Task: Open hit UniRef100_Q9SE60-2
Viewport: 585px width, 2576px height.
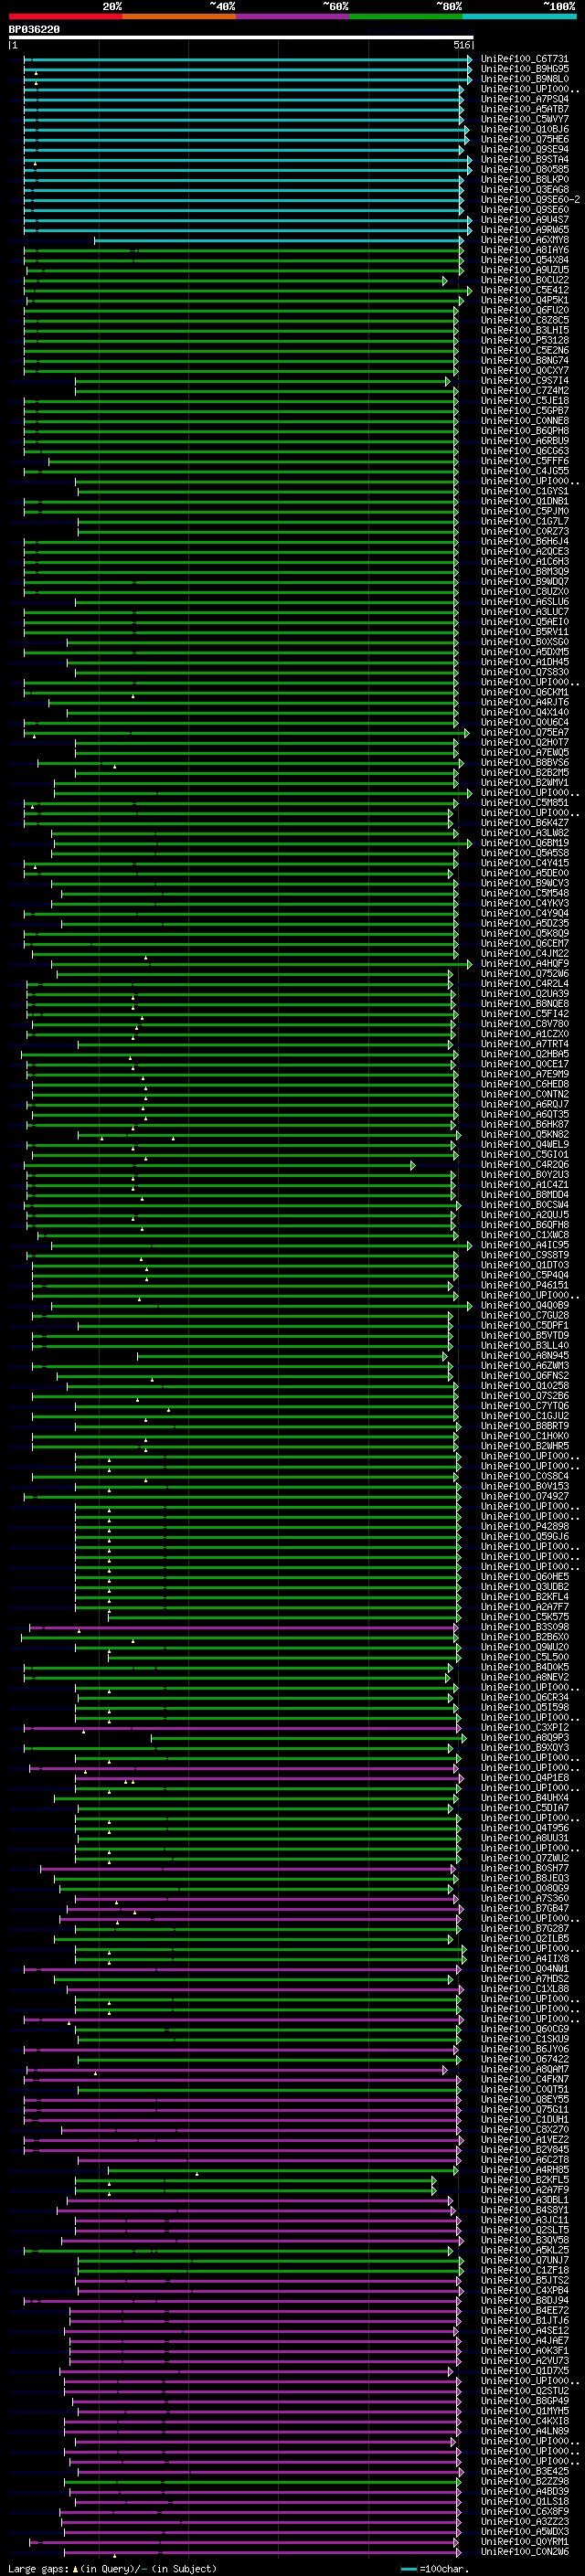Action: click(530, 200)
